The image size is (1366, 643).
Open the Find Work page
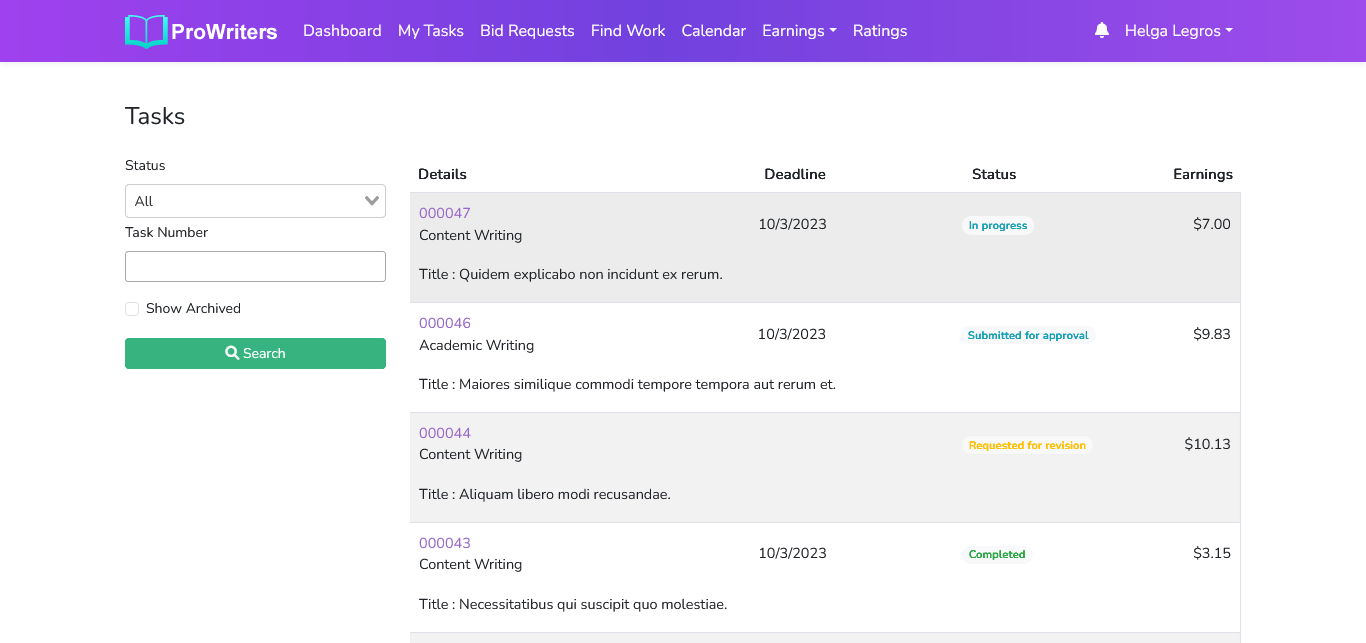628,31
